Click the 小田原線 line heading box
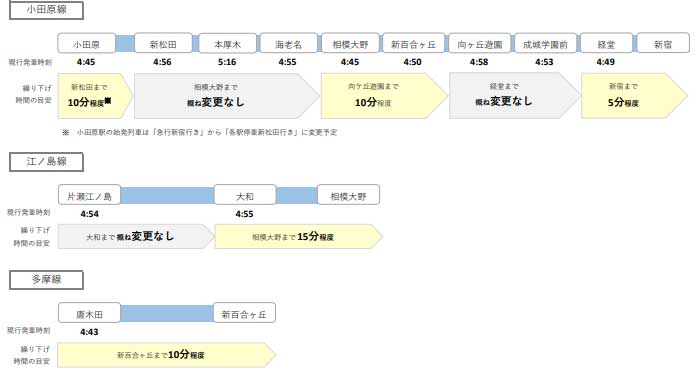700x370 pixels. click(46, 10)
